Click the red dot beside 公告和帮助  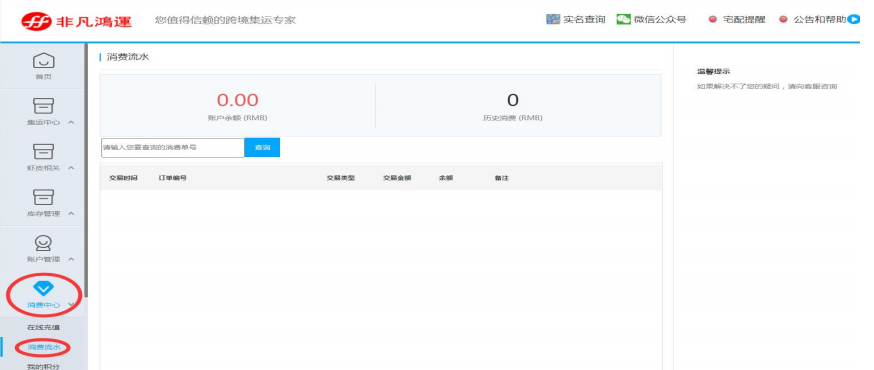click(783, 20)
